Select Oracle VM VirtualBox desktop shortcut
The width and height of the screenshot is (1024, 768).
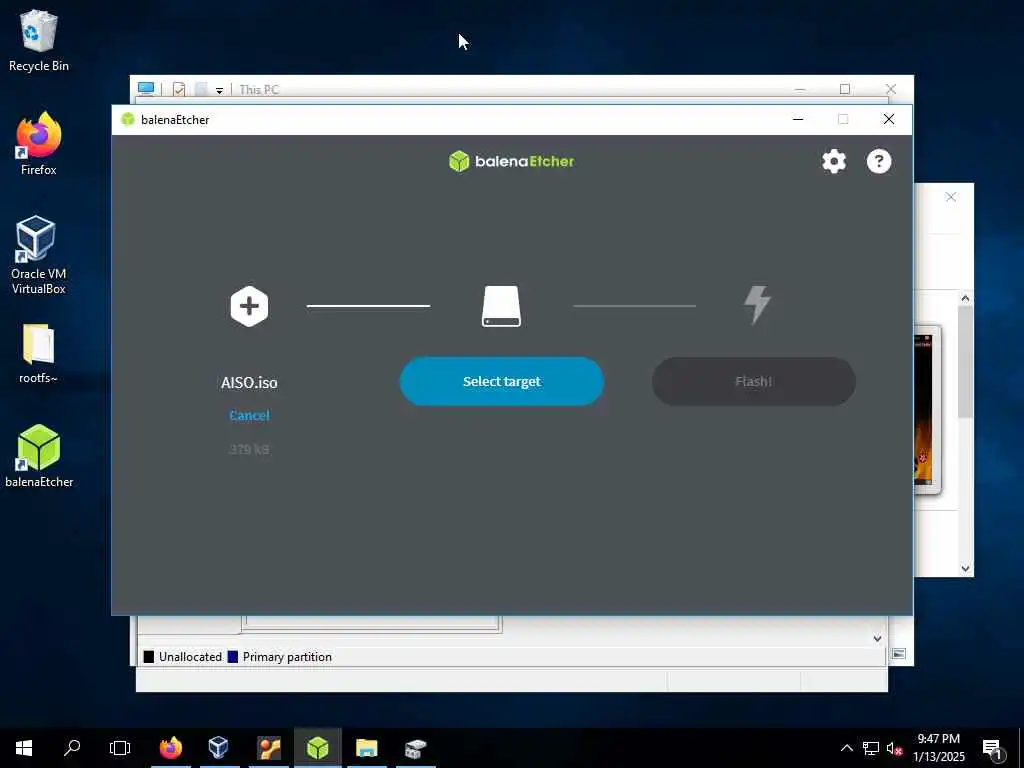coord(39,255)
